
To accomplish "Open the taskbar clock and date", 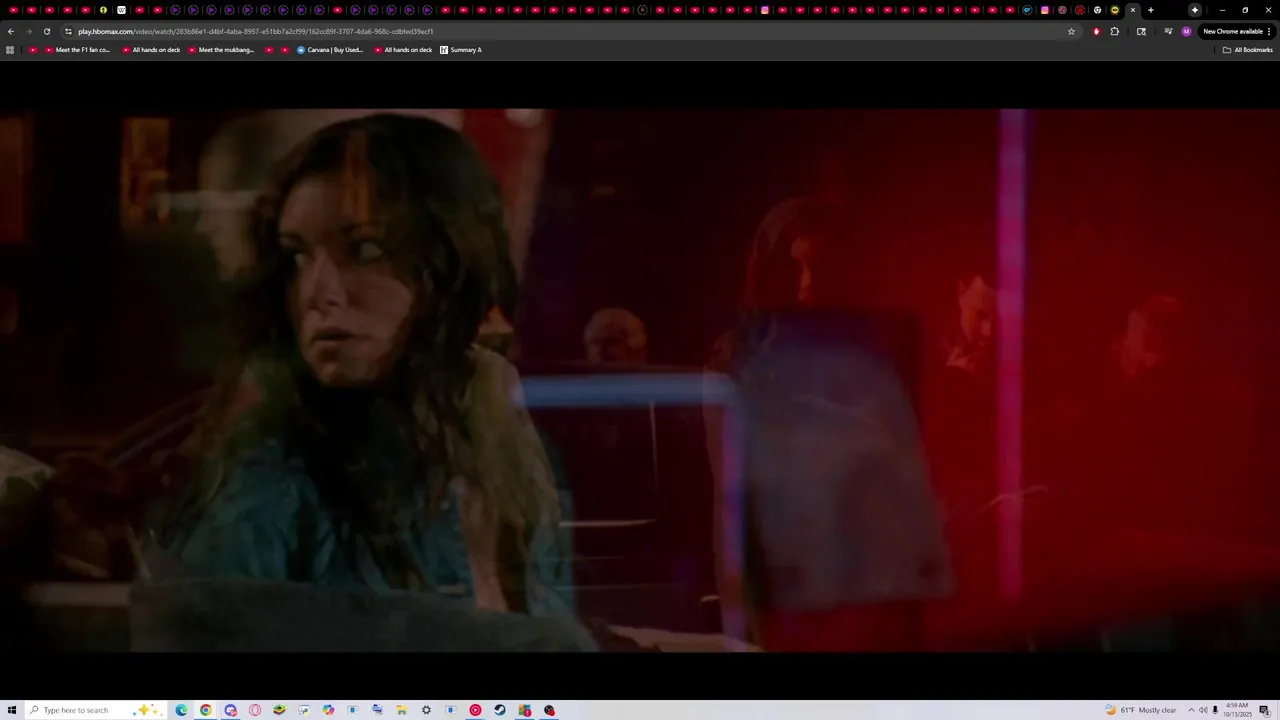I will (x=1237, y=710).
